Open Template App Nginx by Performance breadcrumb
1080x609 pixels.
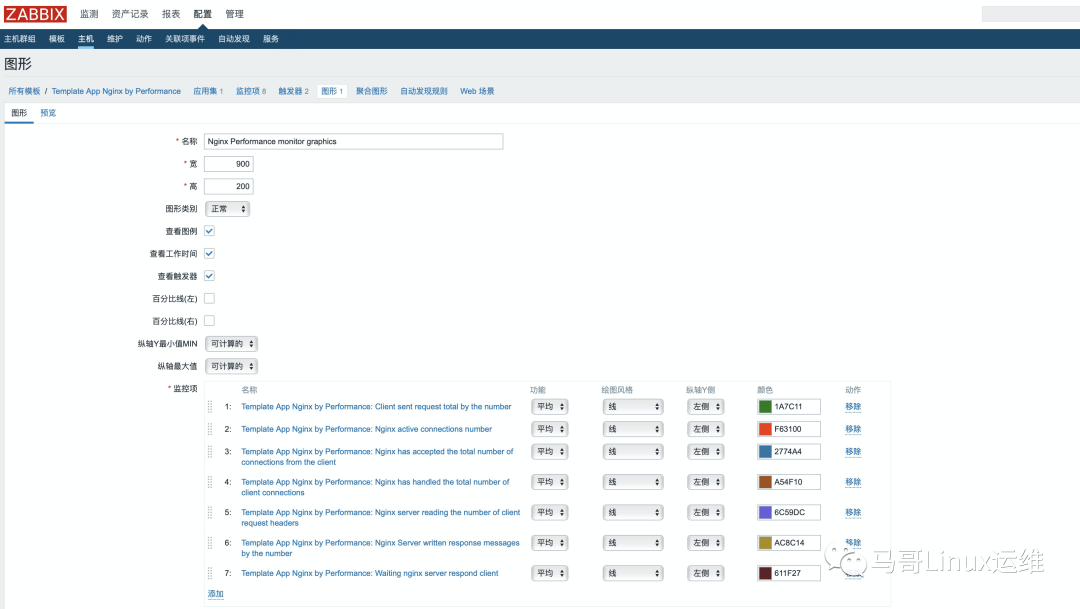click(116, 91)
